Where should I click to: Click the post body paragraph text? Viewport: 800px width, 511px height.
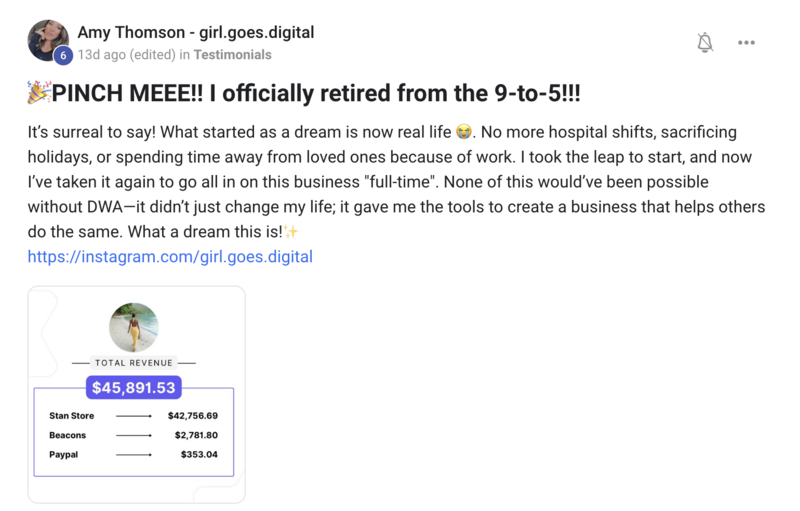(x=396, y=182)
